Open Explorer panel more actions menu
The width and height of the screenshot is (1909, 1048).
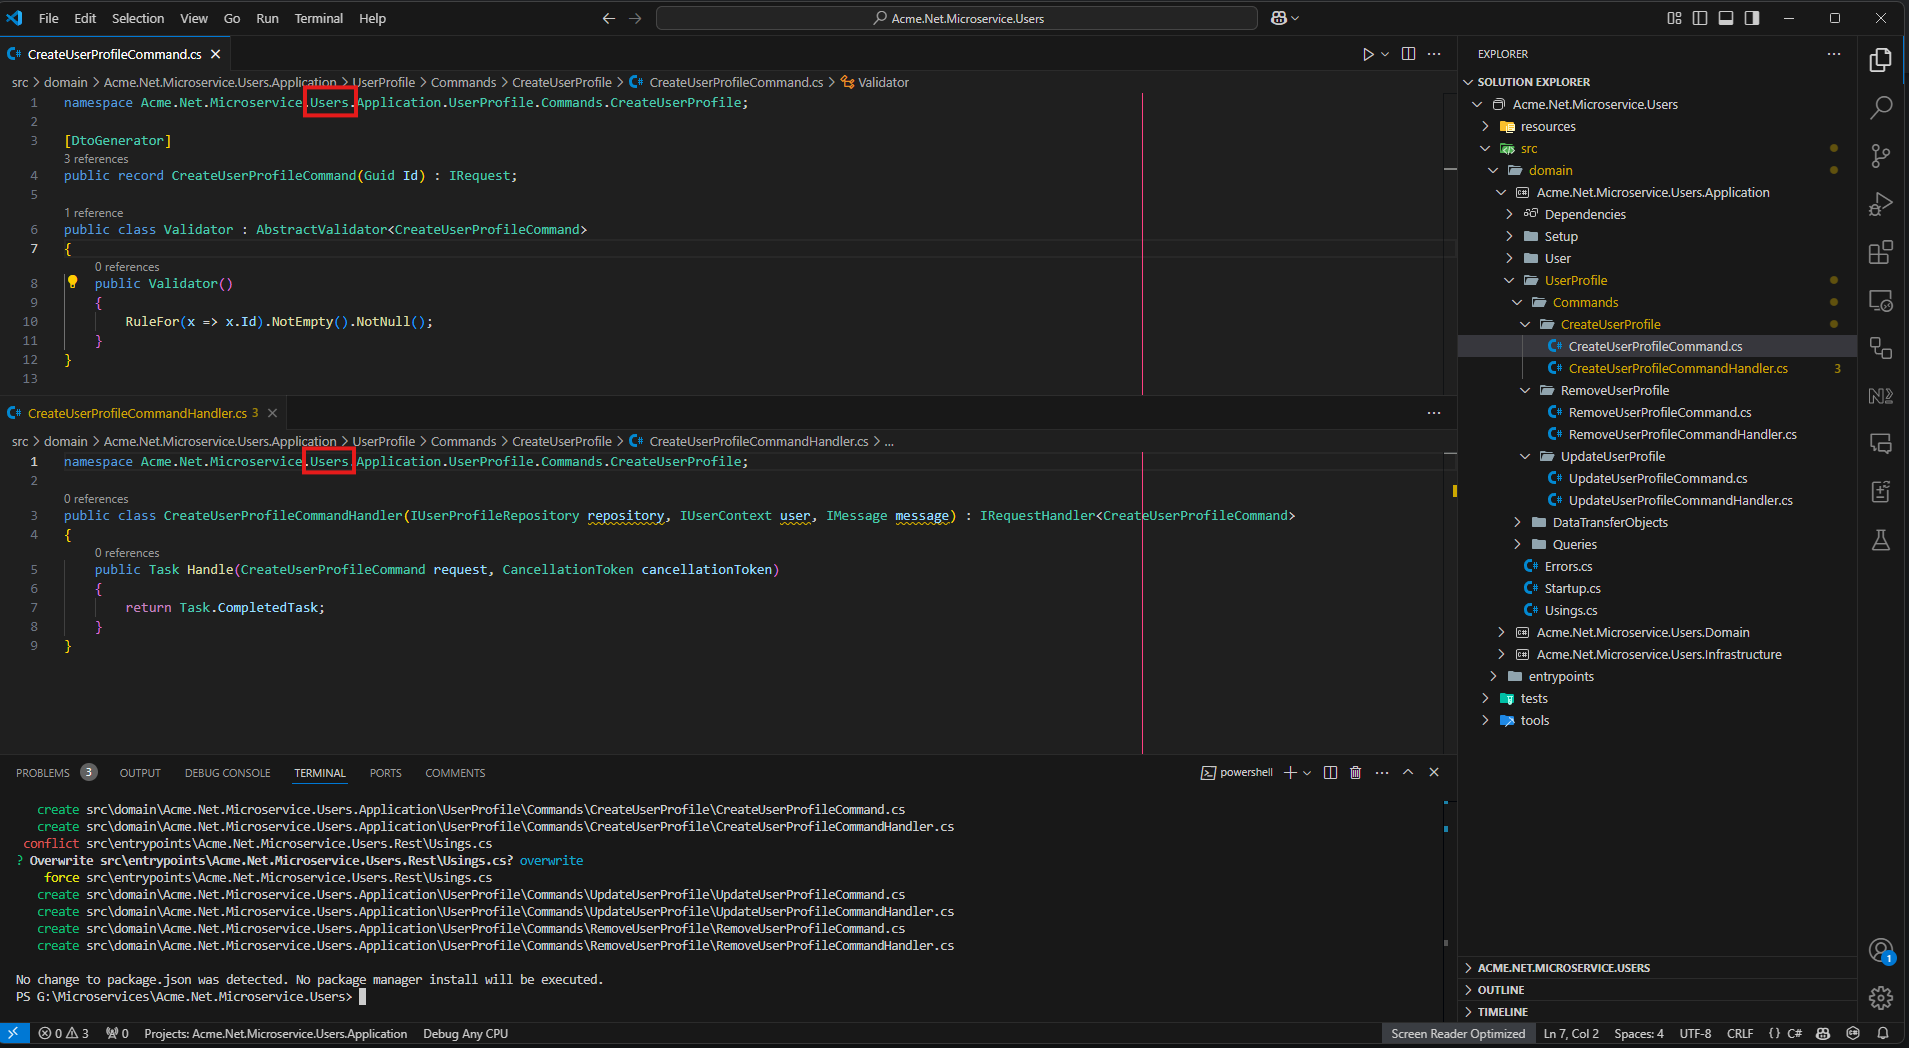coord(1833,54)
